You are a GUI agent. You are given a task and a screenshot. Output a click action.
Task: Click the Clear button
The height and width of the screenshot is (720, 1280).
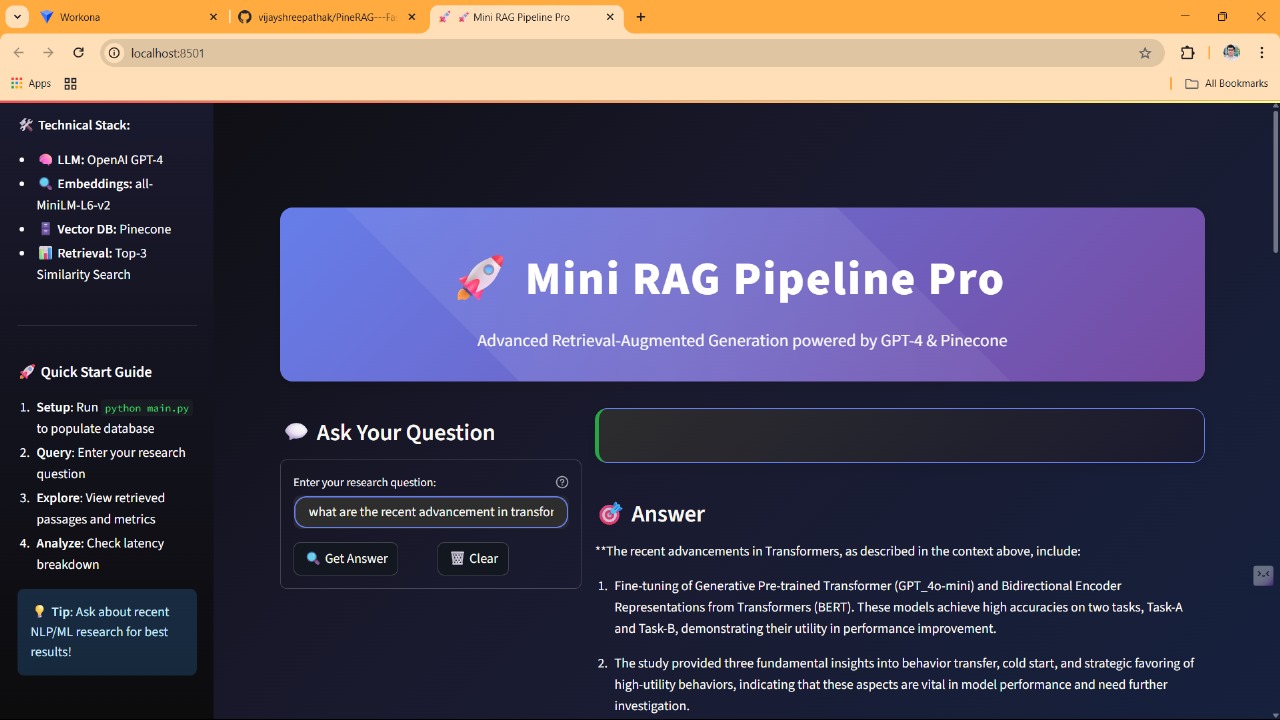473,559
